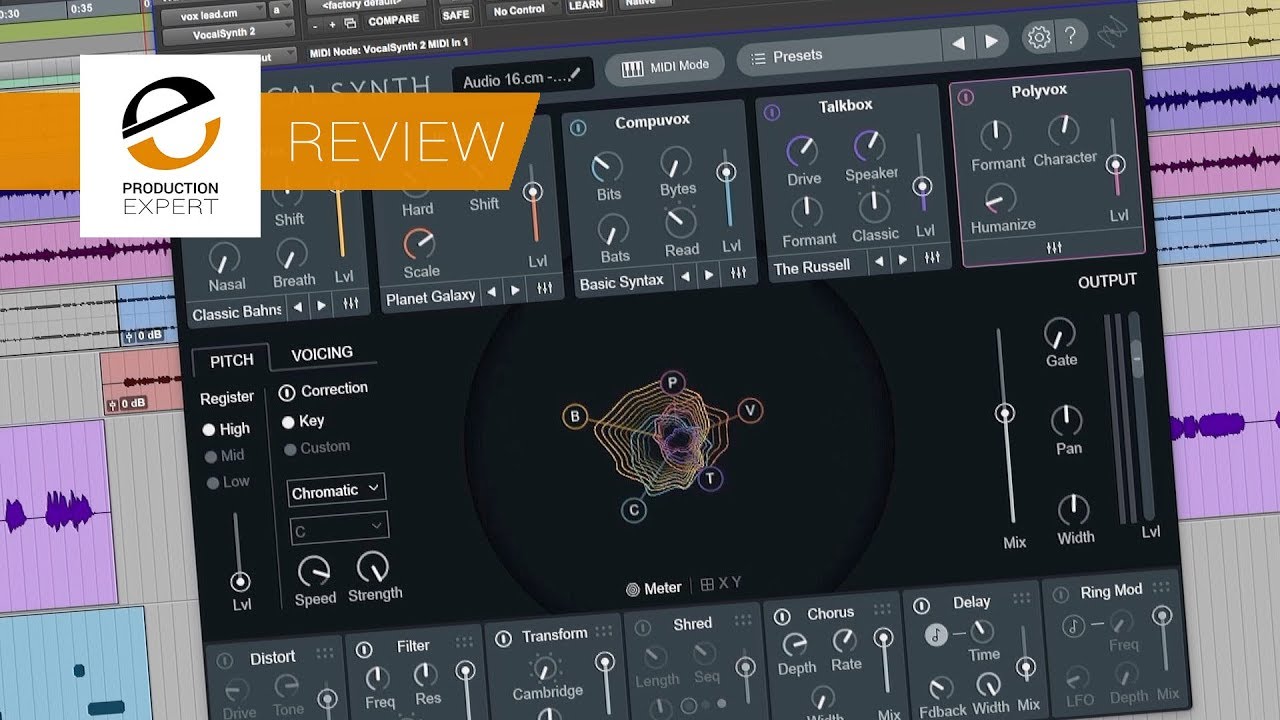
Task: Toggle the Transform effect power
Action: (503, 638)
